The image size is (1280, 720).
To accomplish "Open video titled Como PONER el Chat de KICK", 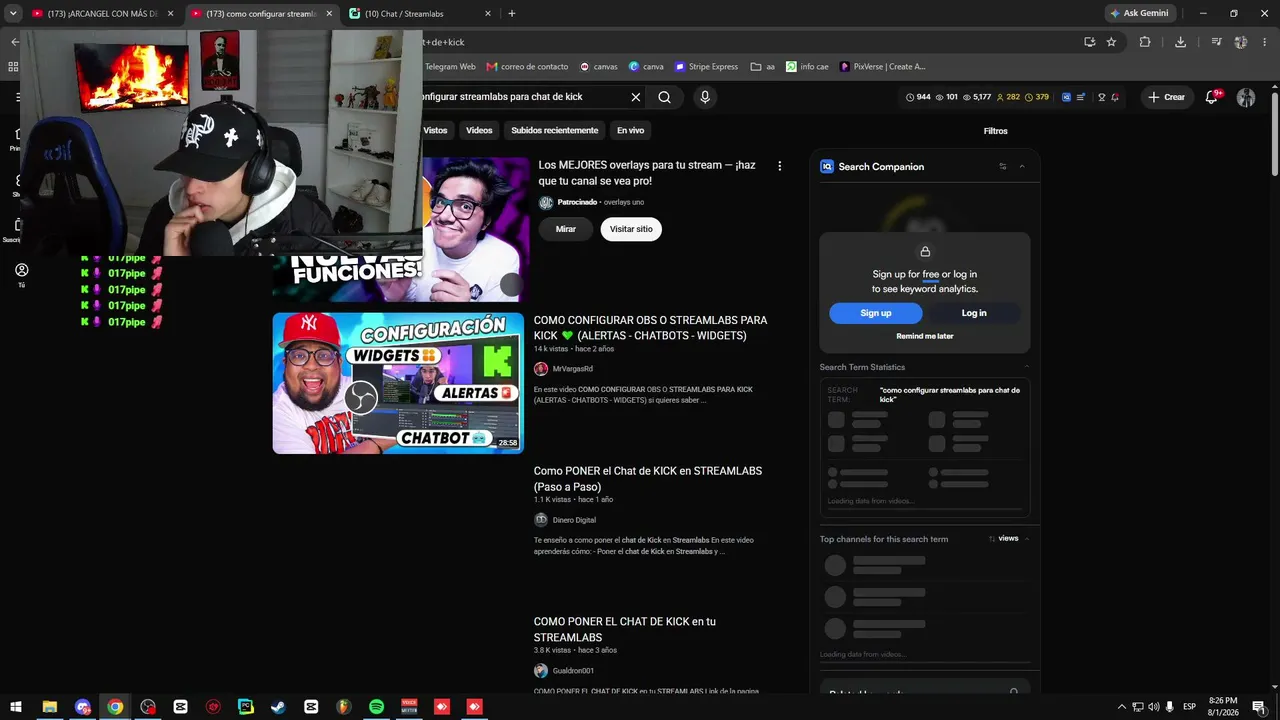I will click(648, 479).
